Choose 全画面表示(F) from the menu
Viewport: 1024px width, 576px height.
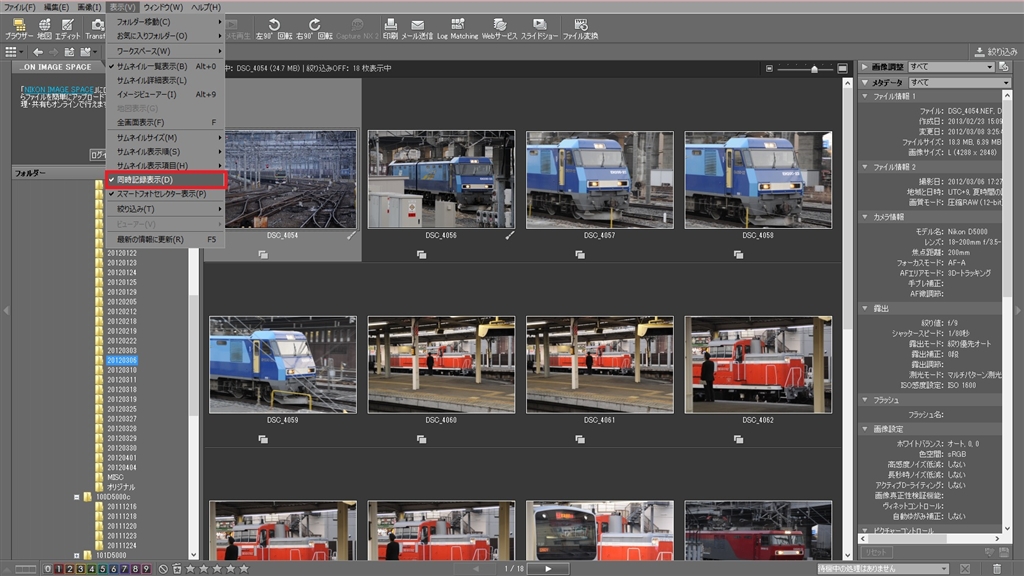pyautogui.click(x=141, y=122)
